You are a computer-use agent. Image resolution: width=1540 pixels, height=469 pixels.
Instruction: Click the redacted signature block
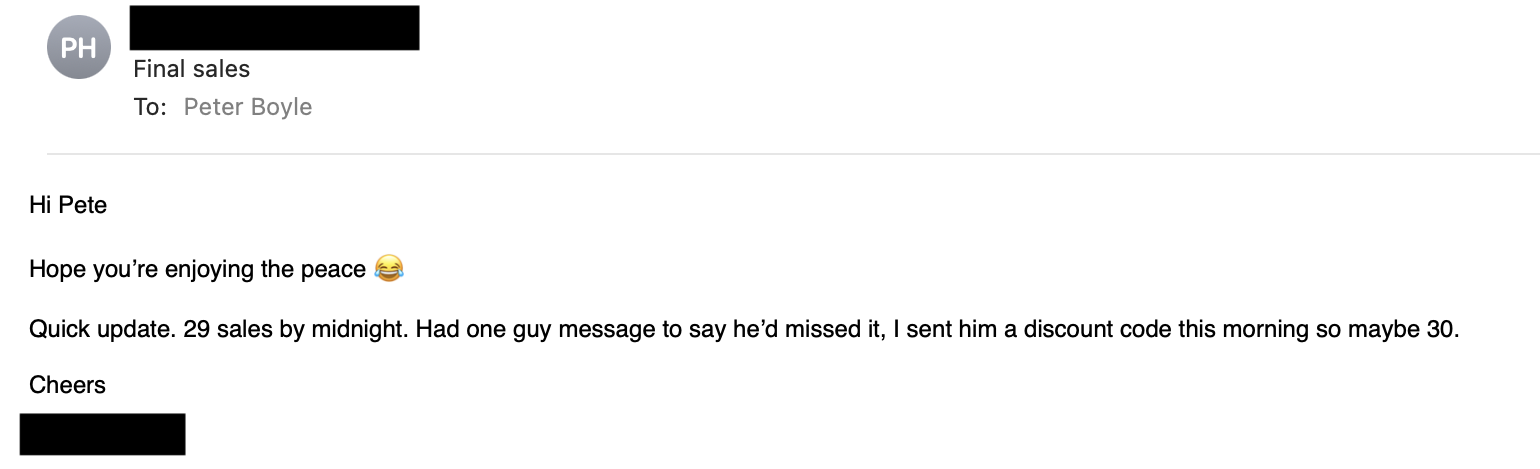pyautogui.click(x=102, y=434)
